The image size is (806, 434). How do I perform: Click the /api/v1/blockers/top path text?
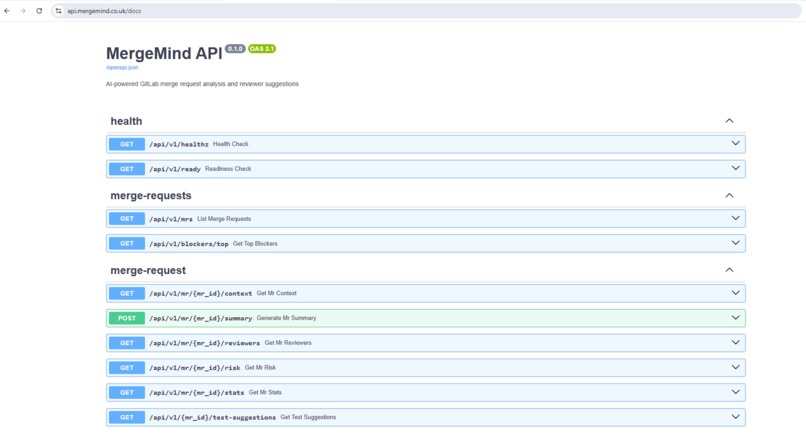tap(189, 244)
